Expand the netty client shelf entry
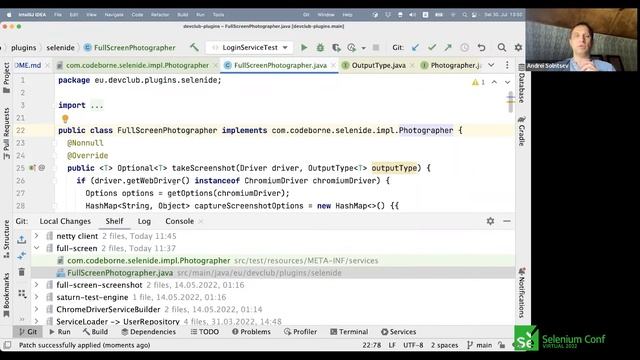 36,236
